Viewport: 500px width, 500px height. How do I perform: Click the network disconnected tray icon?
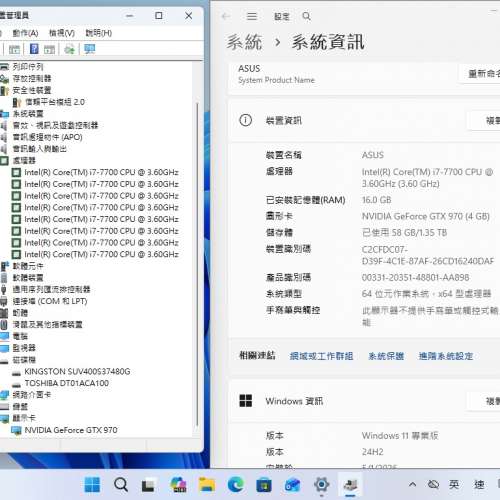pos(433,484)
